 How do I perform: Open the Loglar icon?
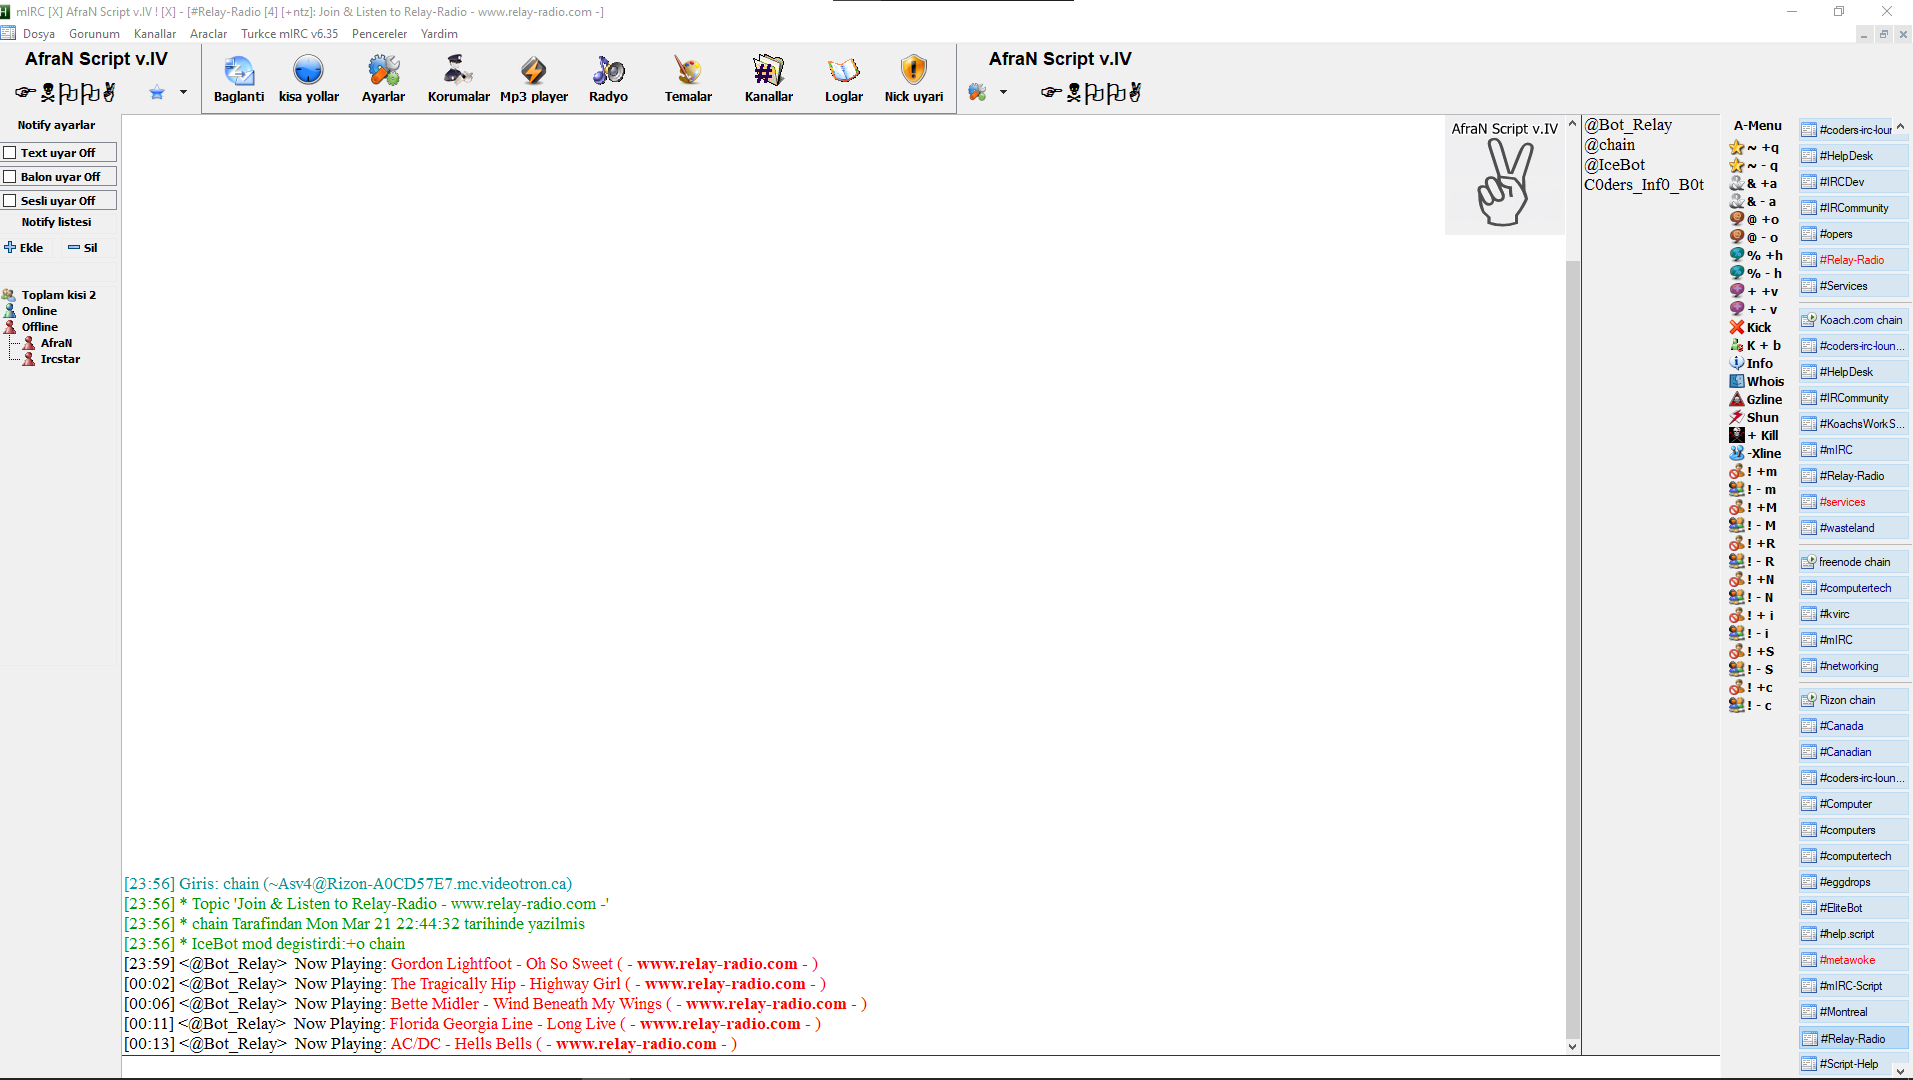coord(843,70)
